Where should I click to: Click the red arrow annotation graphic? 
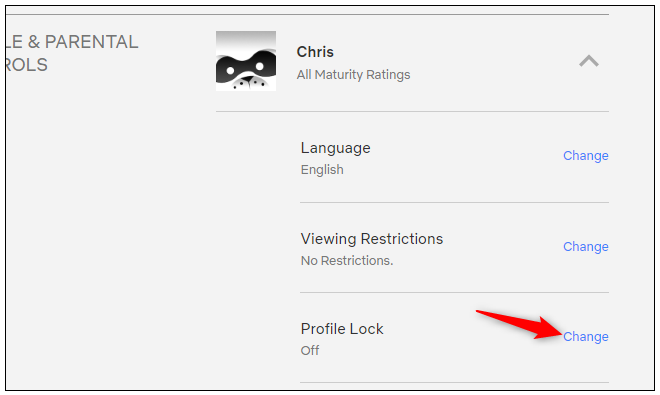[x=519, y=325]
